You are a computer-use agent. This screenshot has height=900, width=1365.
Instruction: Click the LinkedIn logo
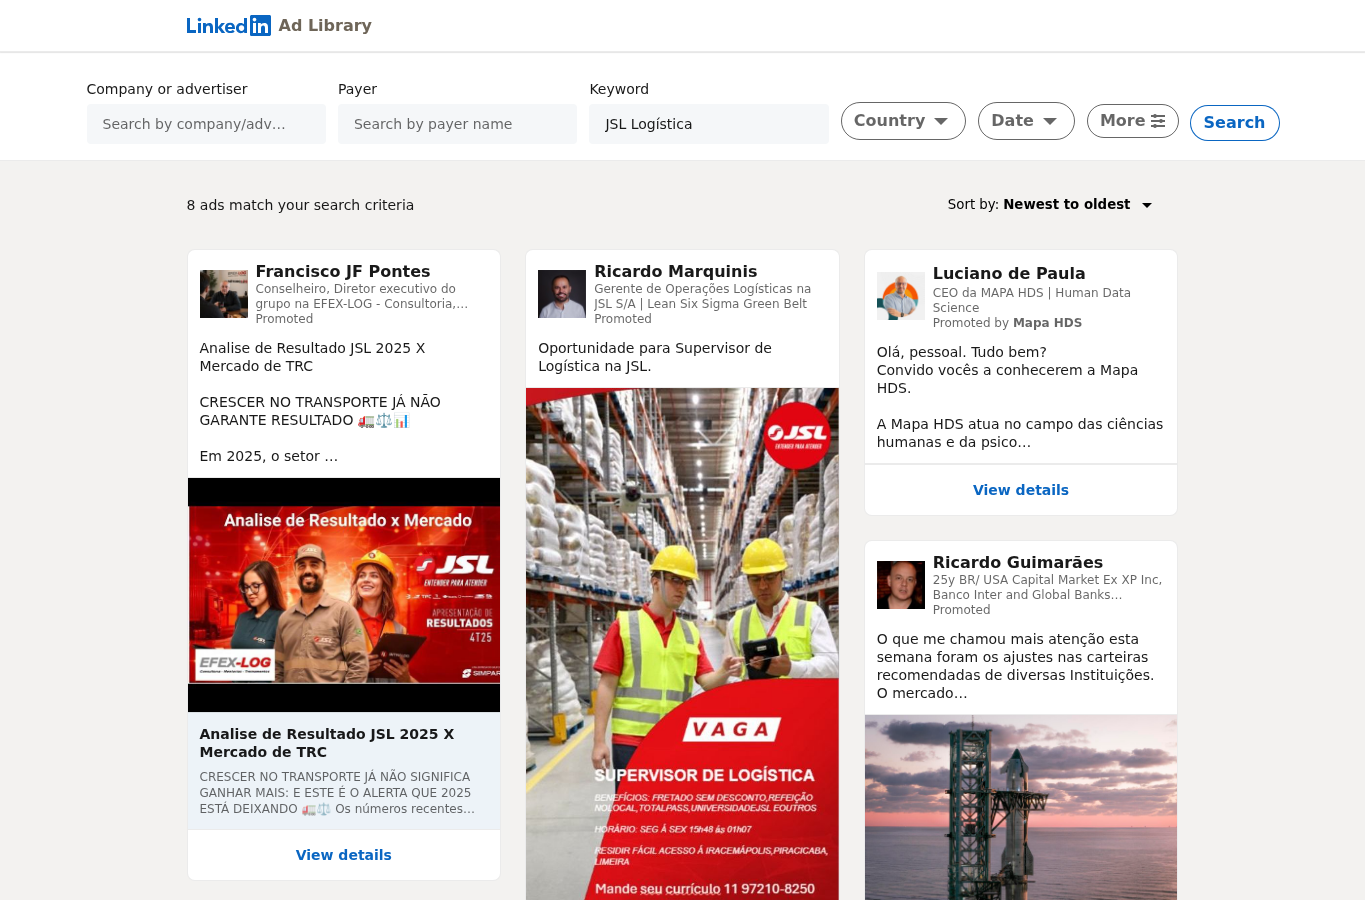coord(228,26)
